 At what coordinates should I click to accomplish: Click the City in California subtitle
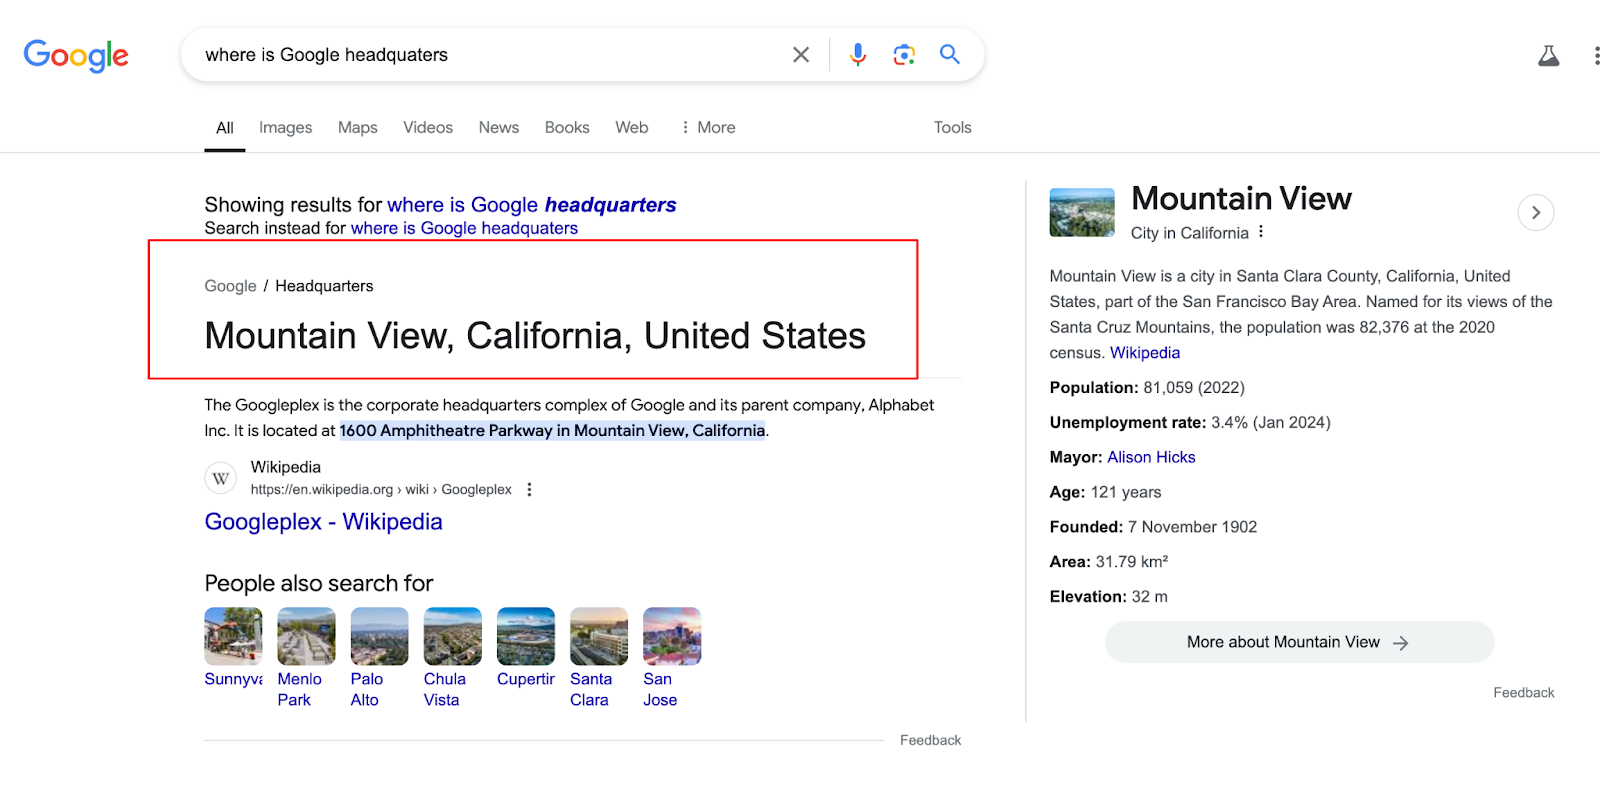coord(1189,233)
